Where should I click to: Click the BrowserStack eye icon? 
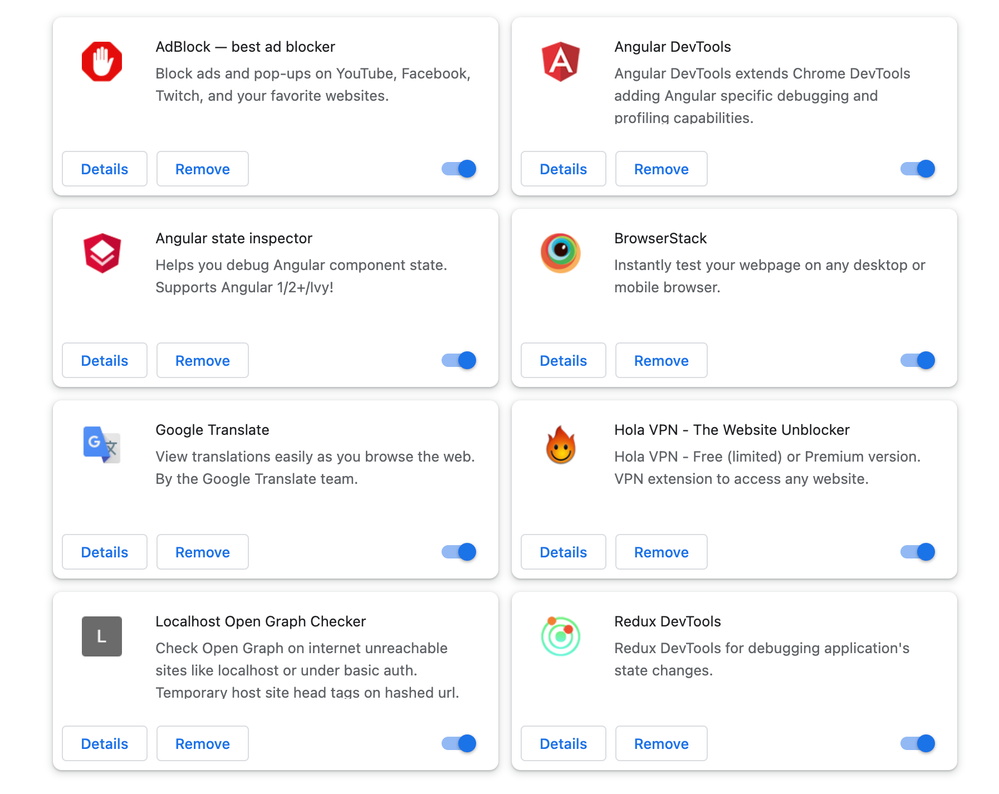point(561,253)
